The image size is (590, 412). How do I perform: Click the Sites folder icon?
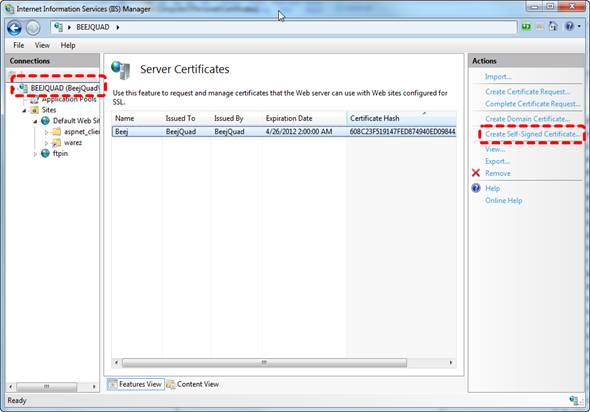[35, 110]
